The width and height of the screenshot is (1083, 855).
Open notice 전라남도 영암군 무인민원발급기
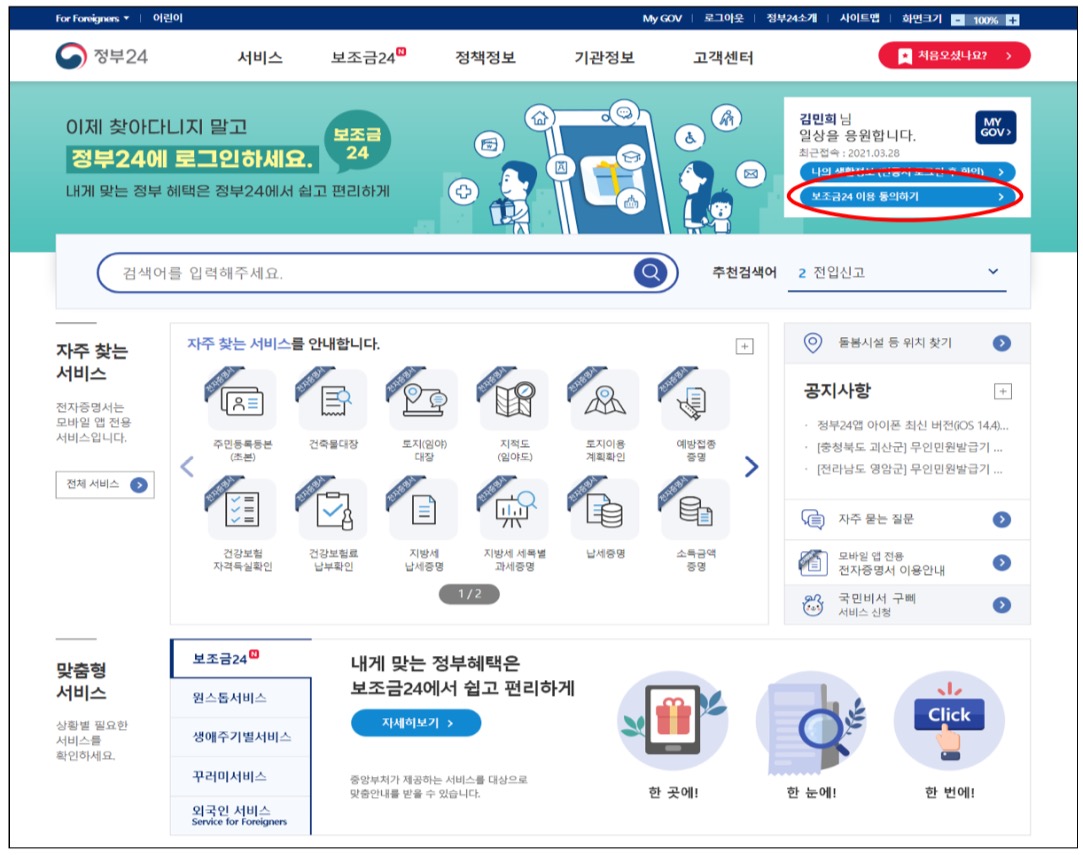(910, 470)
